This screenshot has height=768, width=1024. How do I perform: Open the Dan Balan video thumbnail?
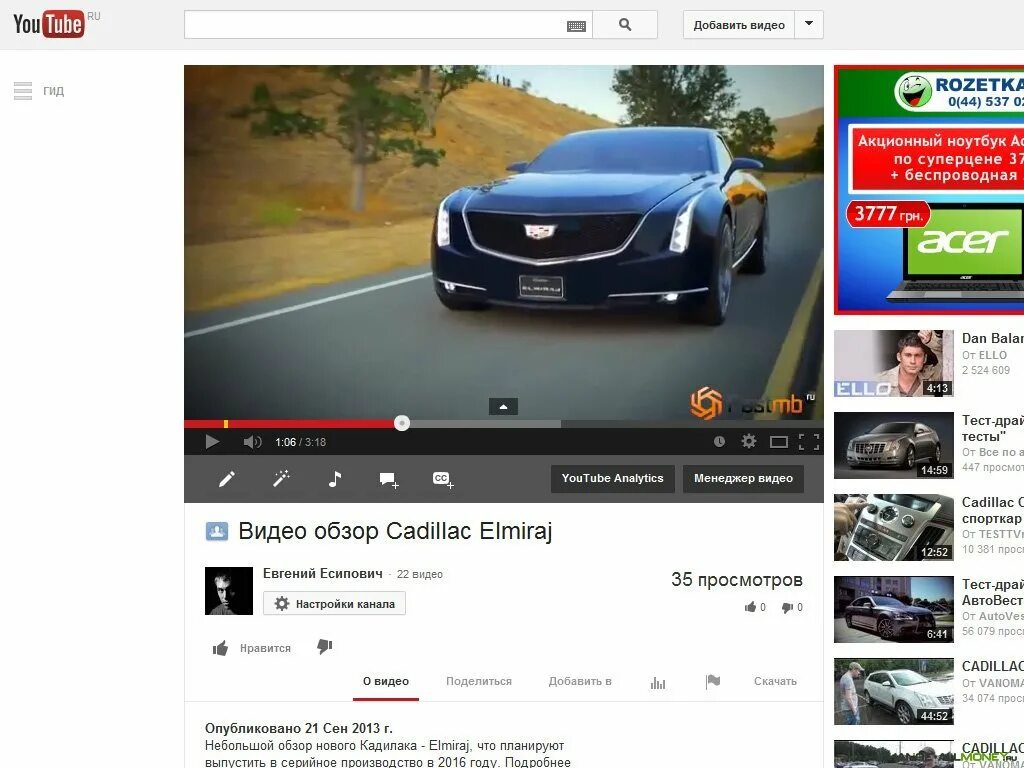893,363
